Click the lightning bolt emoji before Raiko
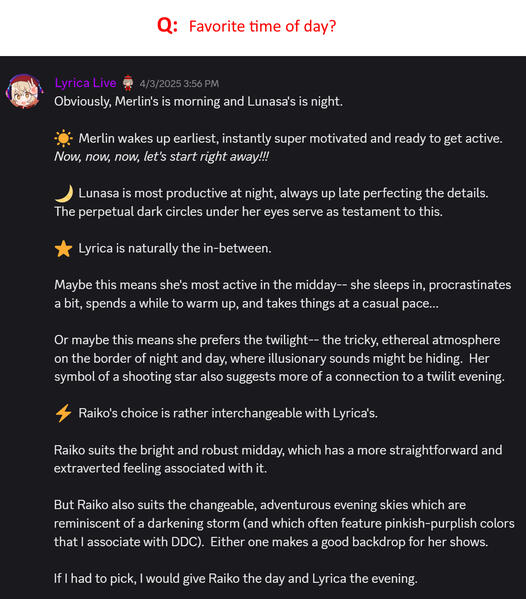This screenshot has width=526, height=599. coord(63,413)
